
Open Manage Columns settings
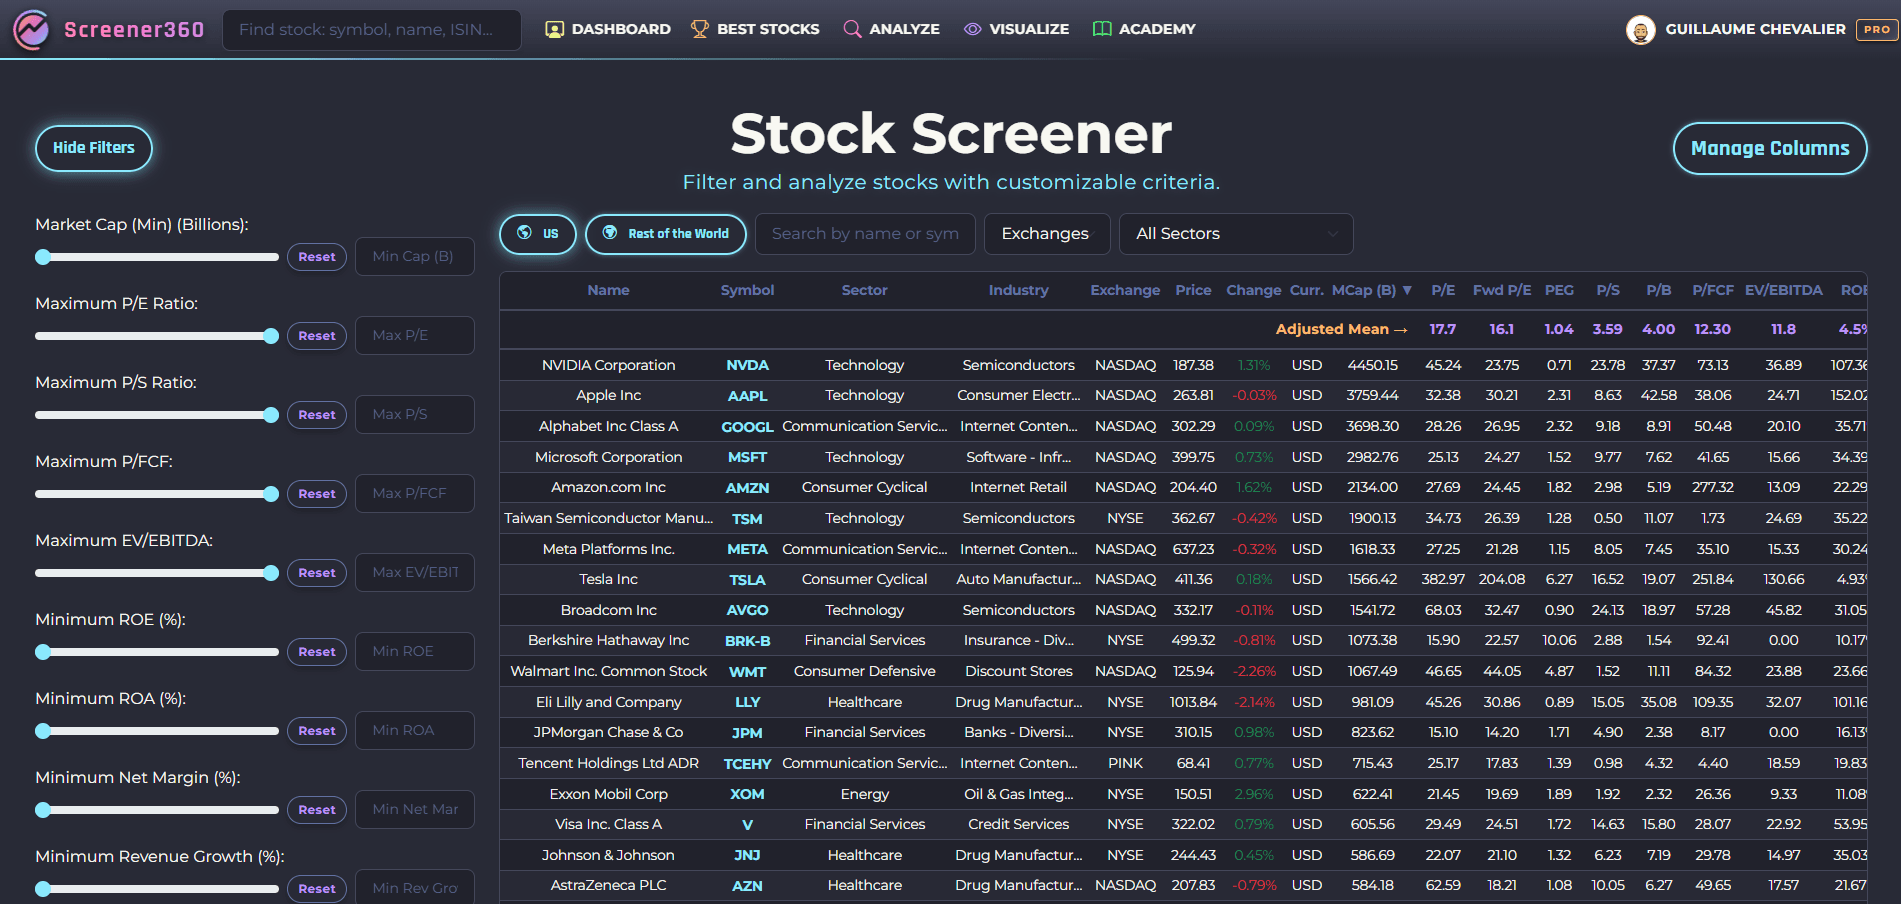(x=1770, y=148)
